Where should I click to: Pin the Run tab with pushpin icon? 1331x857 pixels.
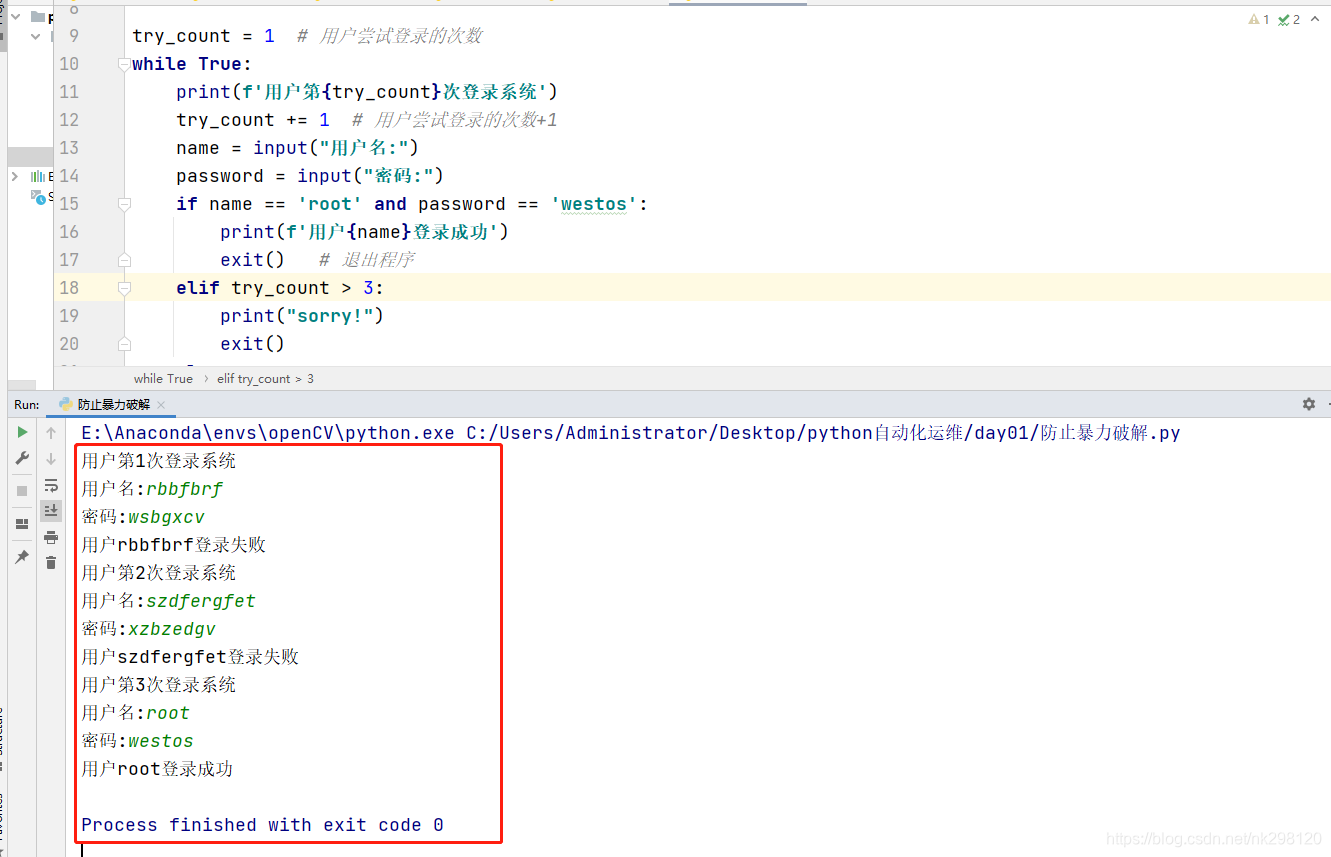click(x=22, y=557)
